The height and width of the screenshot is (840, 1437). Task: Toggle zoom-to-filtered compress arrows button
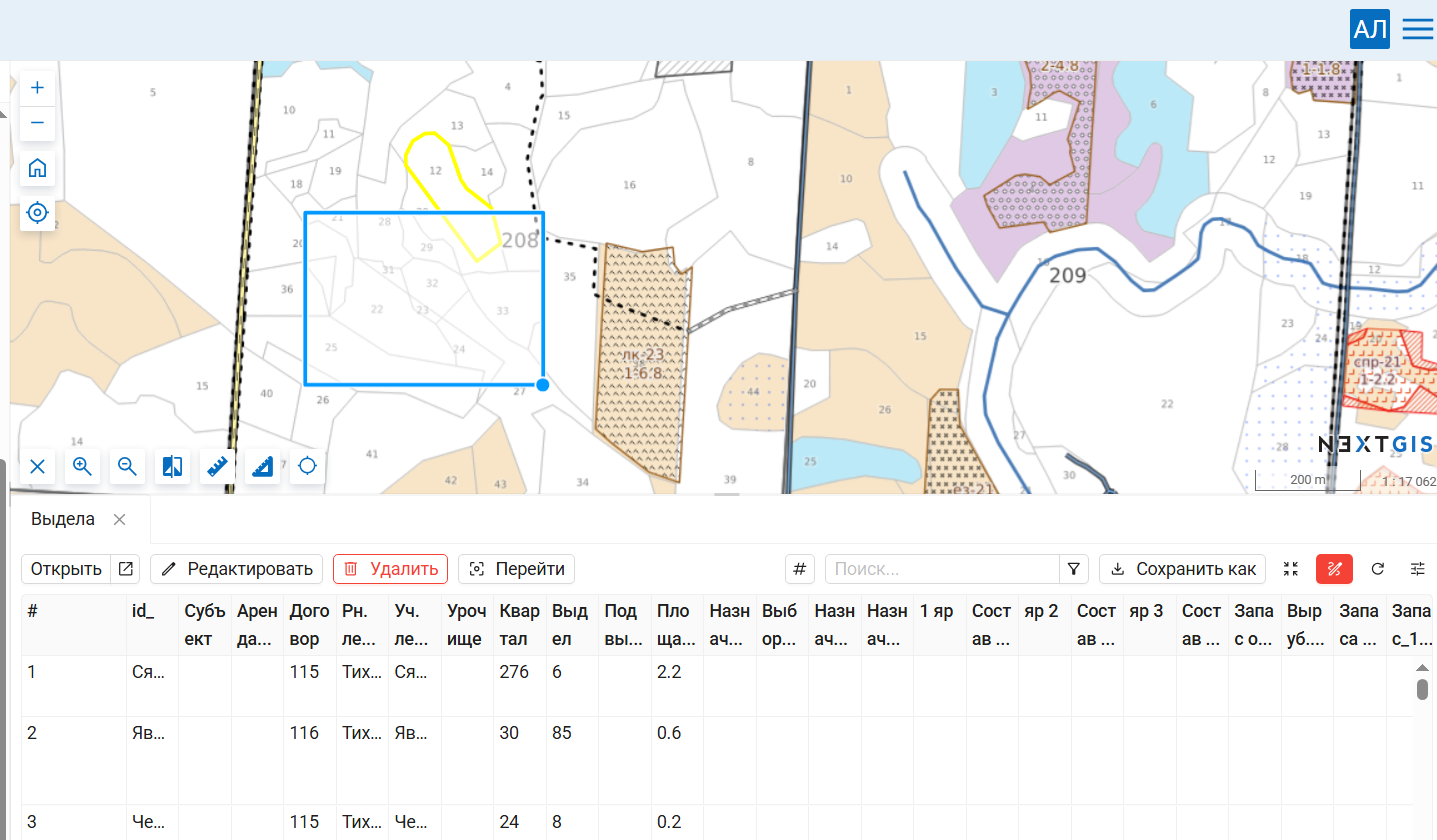pyautogui.click(x=1291, y=569)
